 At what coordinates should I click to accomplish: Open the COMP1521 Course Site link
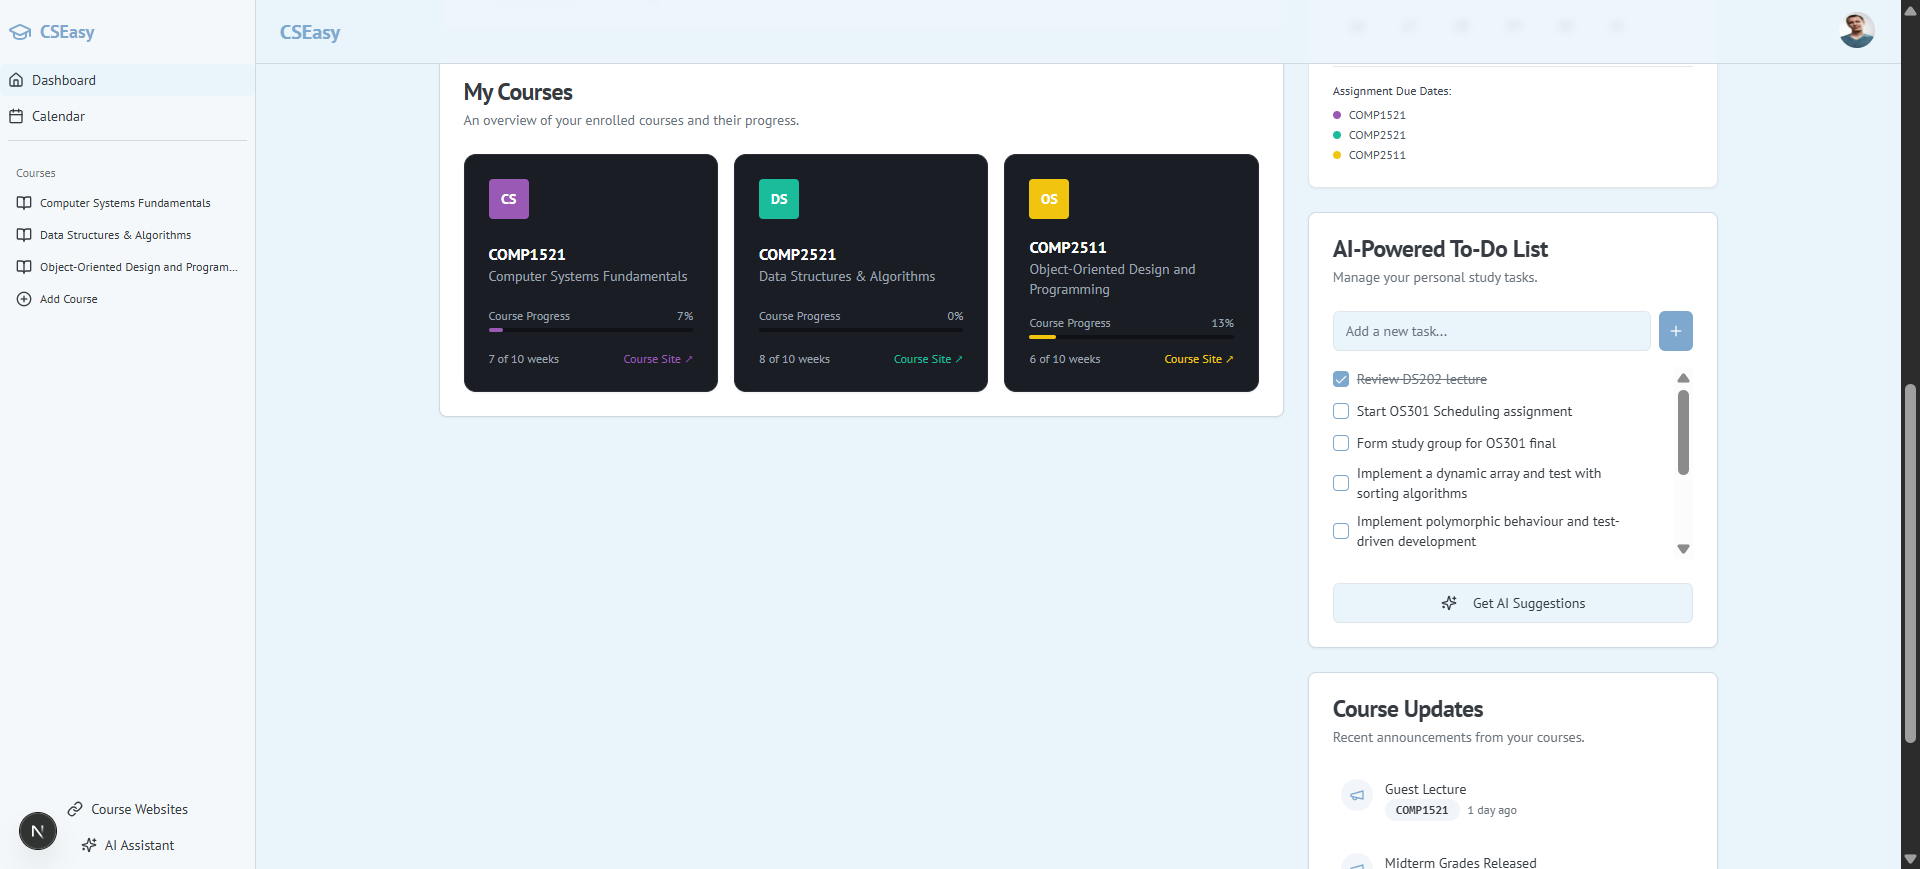pos(658,359)
